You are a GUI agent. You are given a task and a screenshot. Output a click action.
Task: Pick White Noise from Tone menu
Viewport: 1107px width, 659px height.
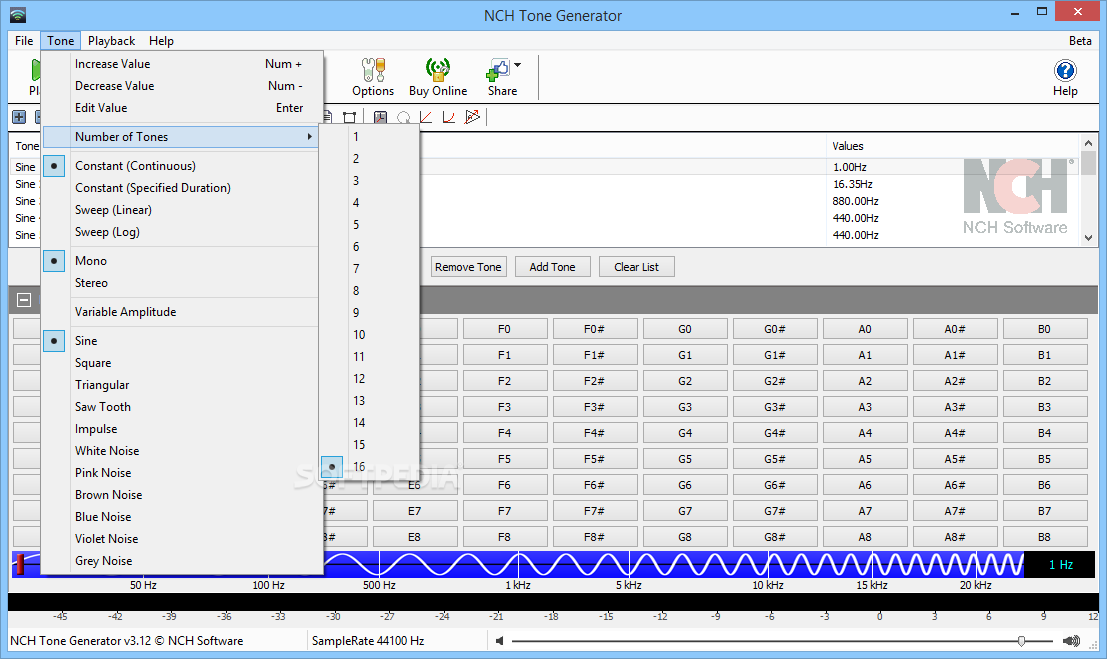(180, 451)
